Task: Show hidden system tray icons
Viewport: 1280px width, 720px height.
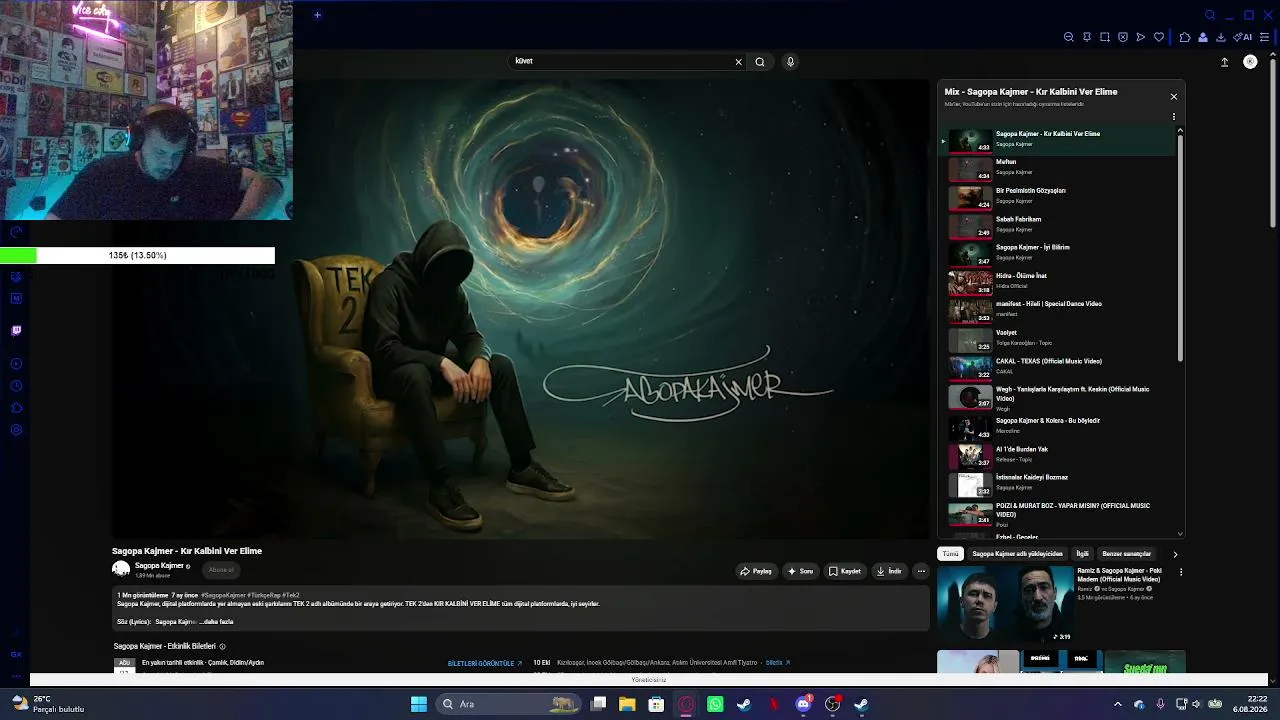Action: click(x=1118, y=704)
